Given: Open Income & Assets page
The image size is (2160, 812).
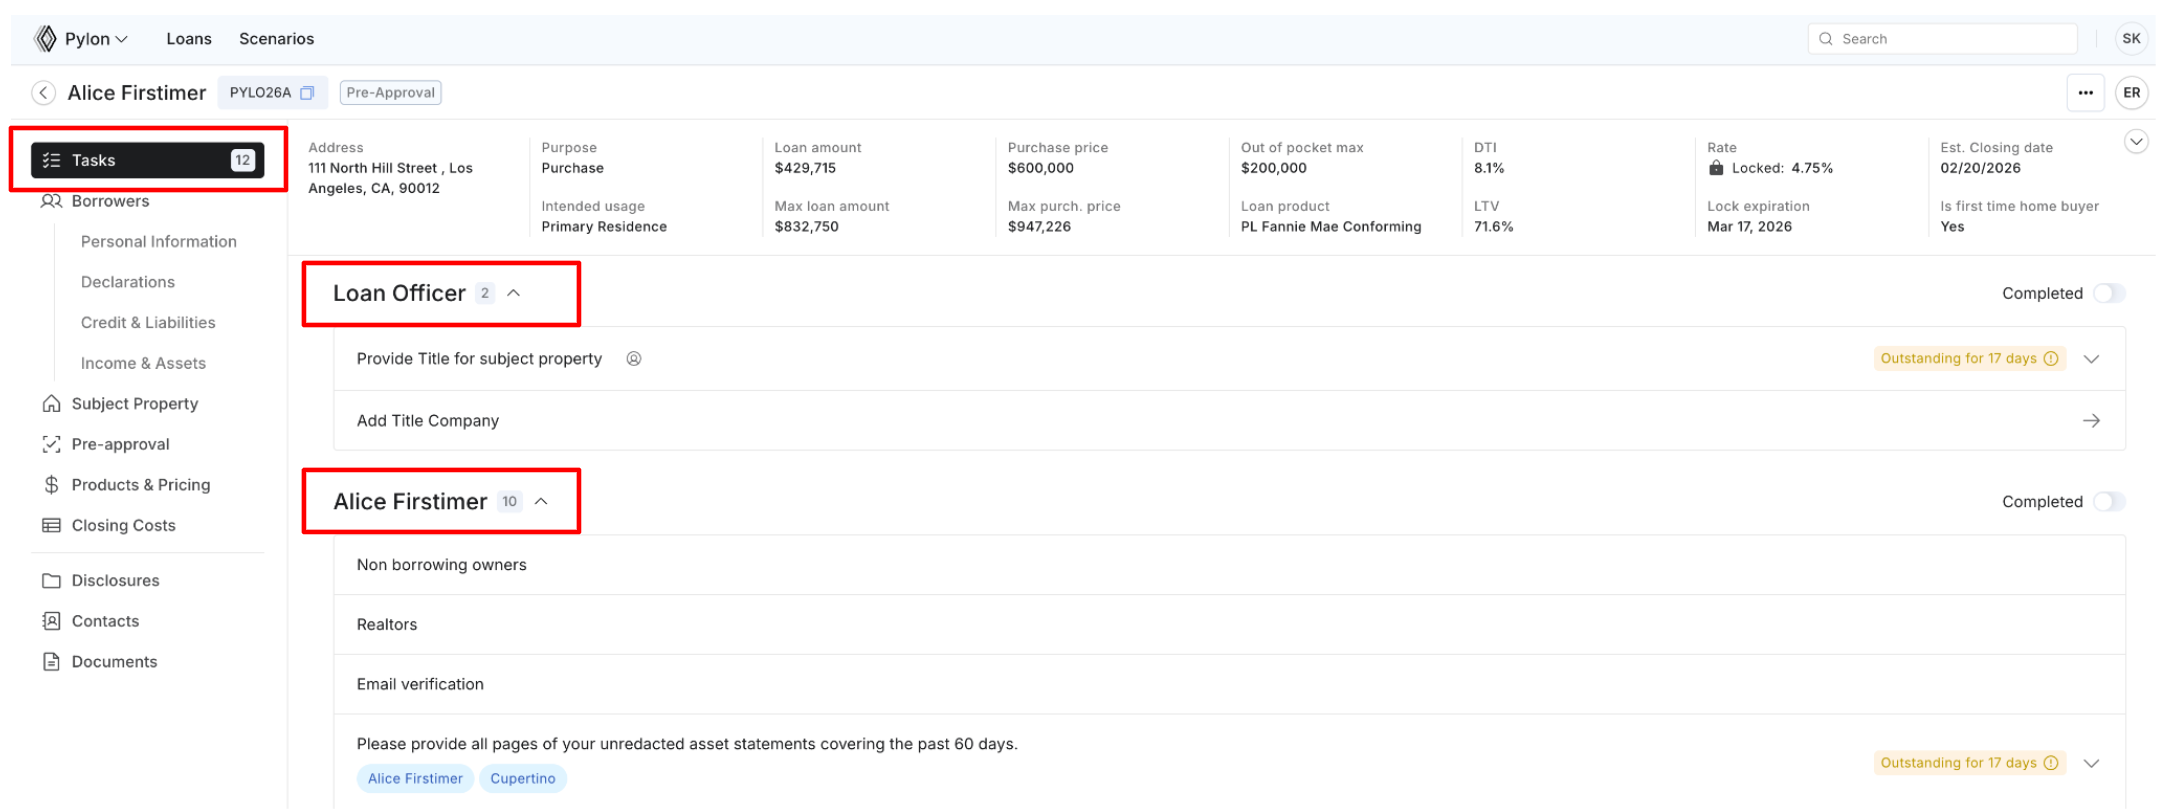Looking at the screenshot, I should (143, 363).
